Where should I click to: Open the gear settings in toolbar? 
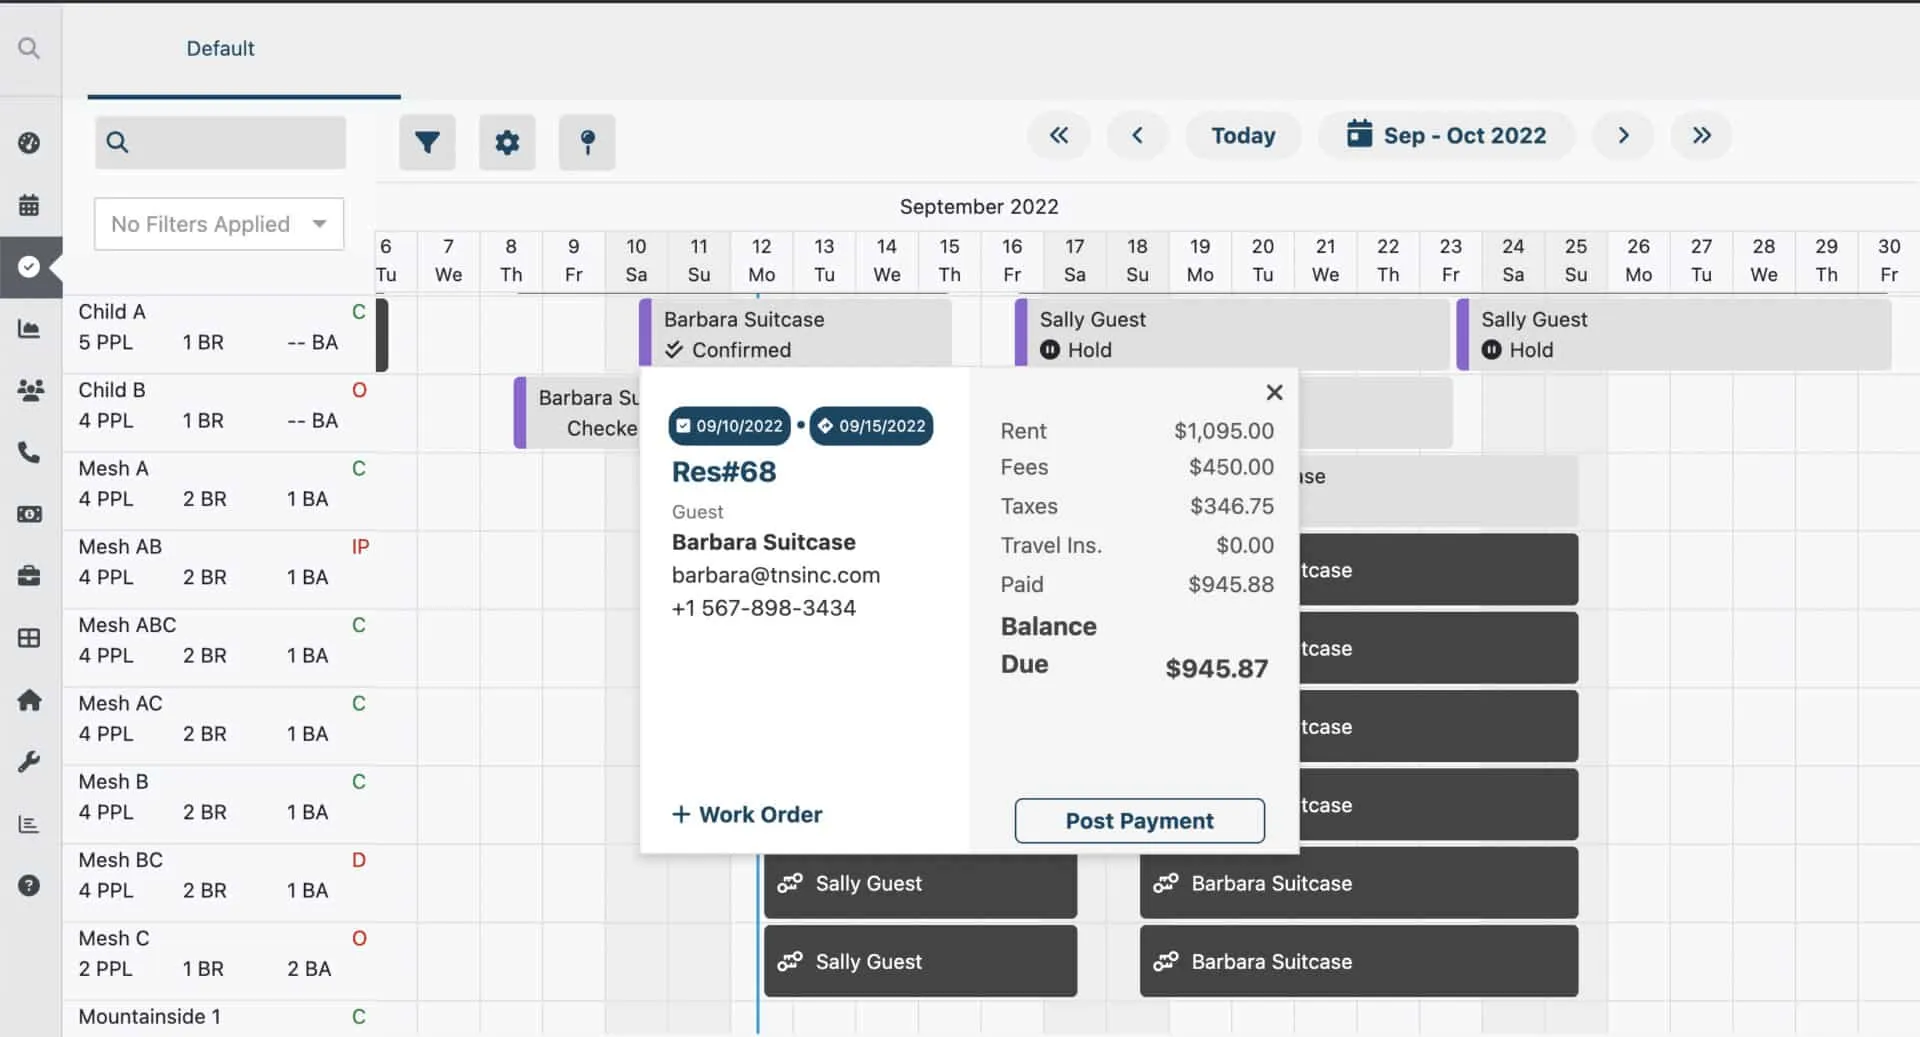pos(507,142)
